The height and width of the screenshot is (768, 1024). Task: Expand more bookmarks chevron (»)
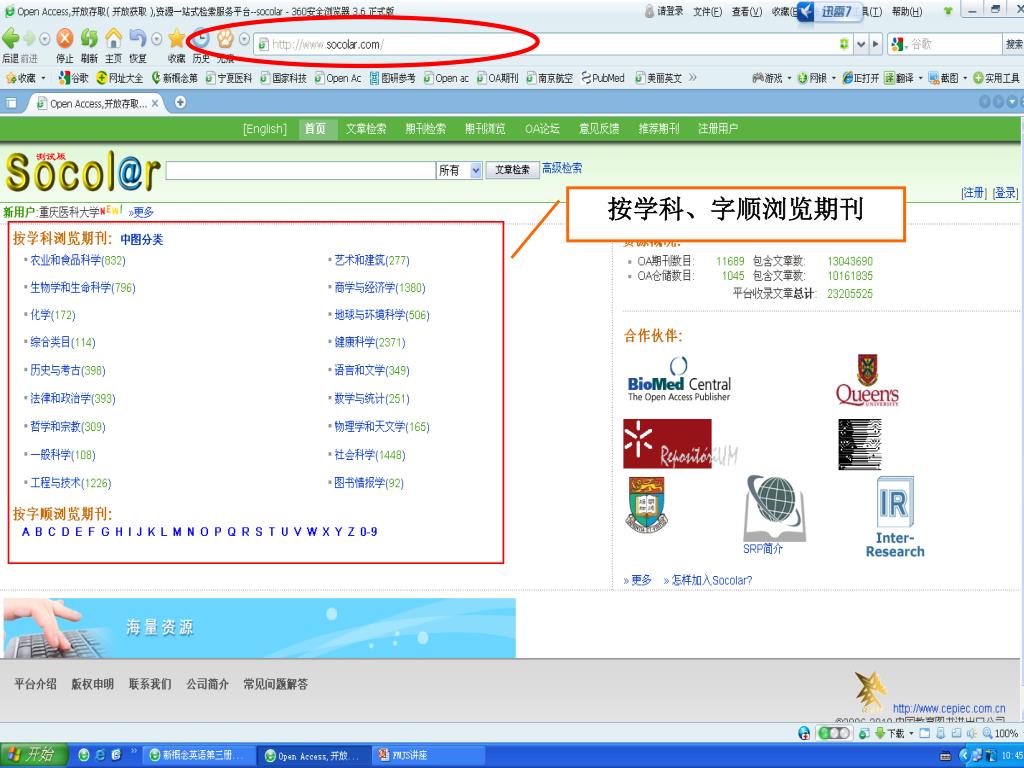[x=692, y=78]
